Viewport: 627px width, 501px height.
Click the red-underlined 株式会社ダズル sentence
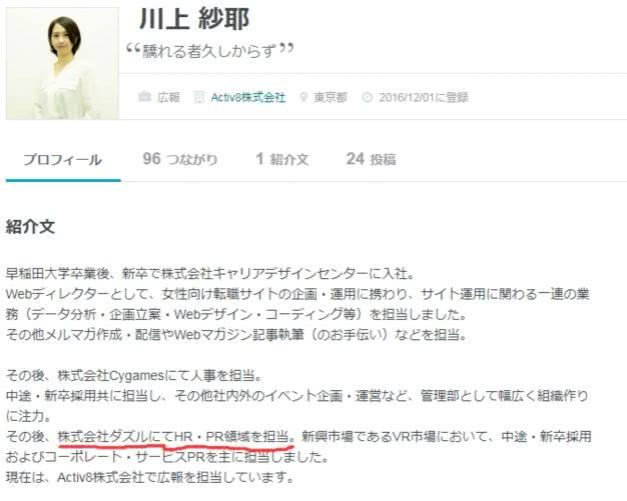pyautogui.click(x=176, y=436)
